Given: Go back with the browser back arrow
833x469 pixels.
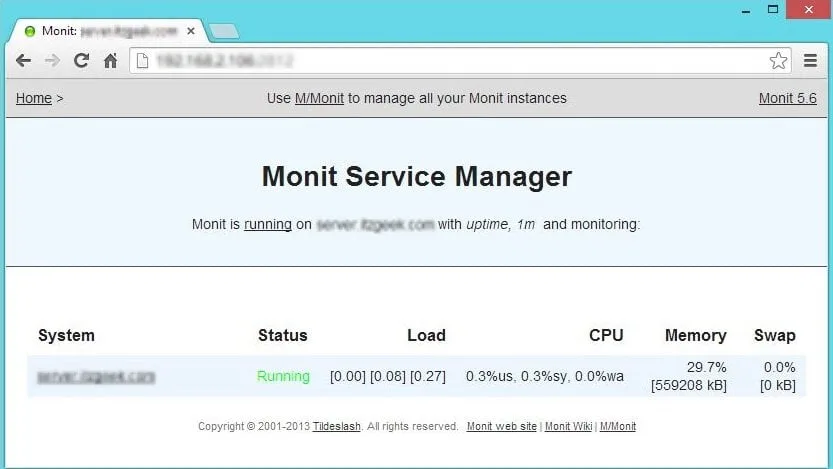Looking at the screenshot, I should pos(23,61).
